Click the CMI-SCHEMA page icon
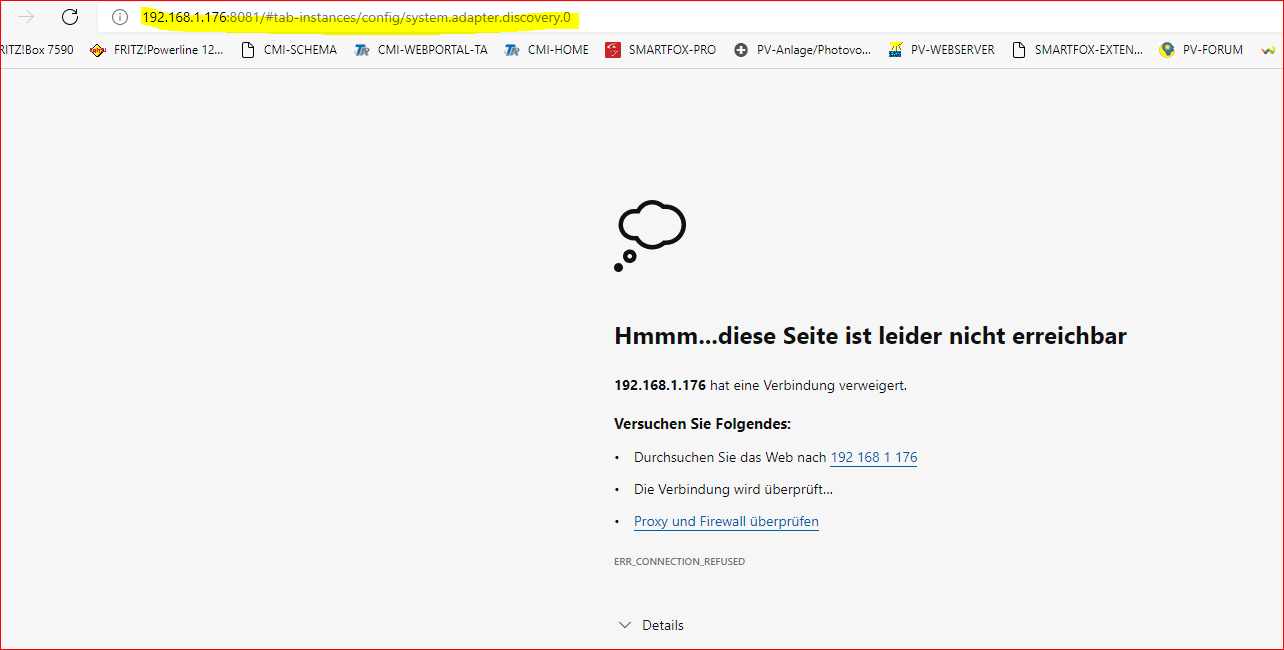The width and height of the screenshot is (1284, 650). (249, 50)
